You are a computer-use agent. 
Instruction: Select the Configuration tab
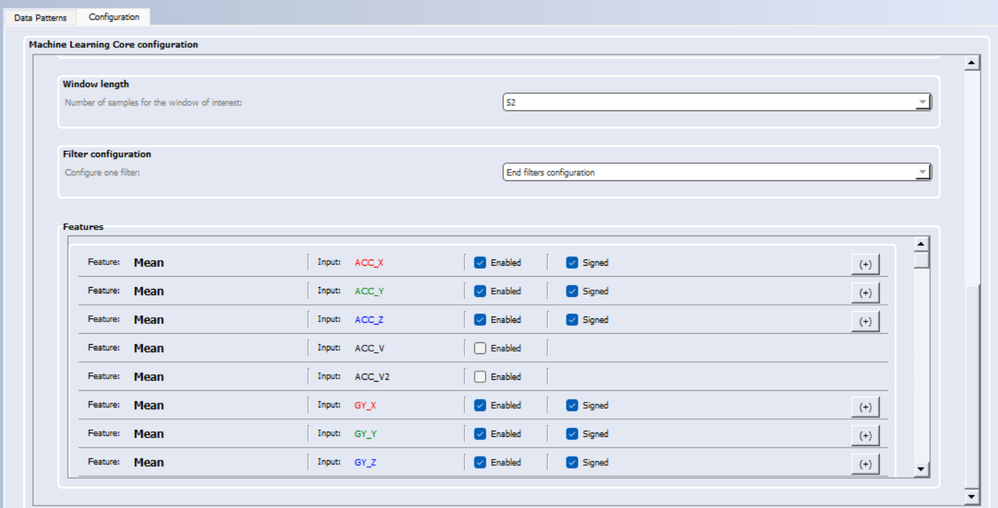(x=113, y=17)
